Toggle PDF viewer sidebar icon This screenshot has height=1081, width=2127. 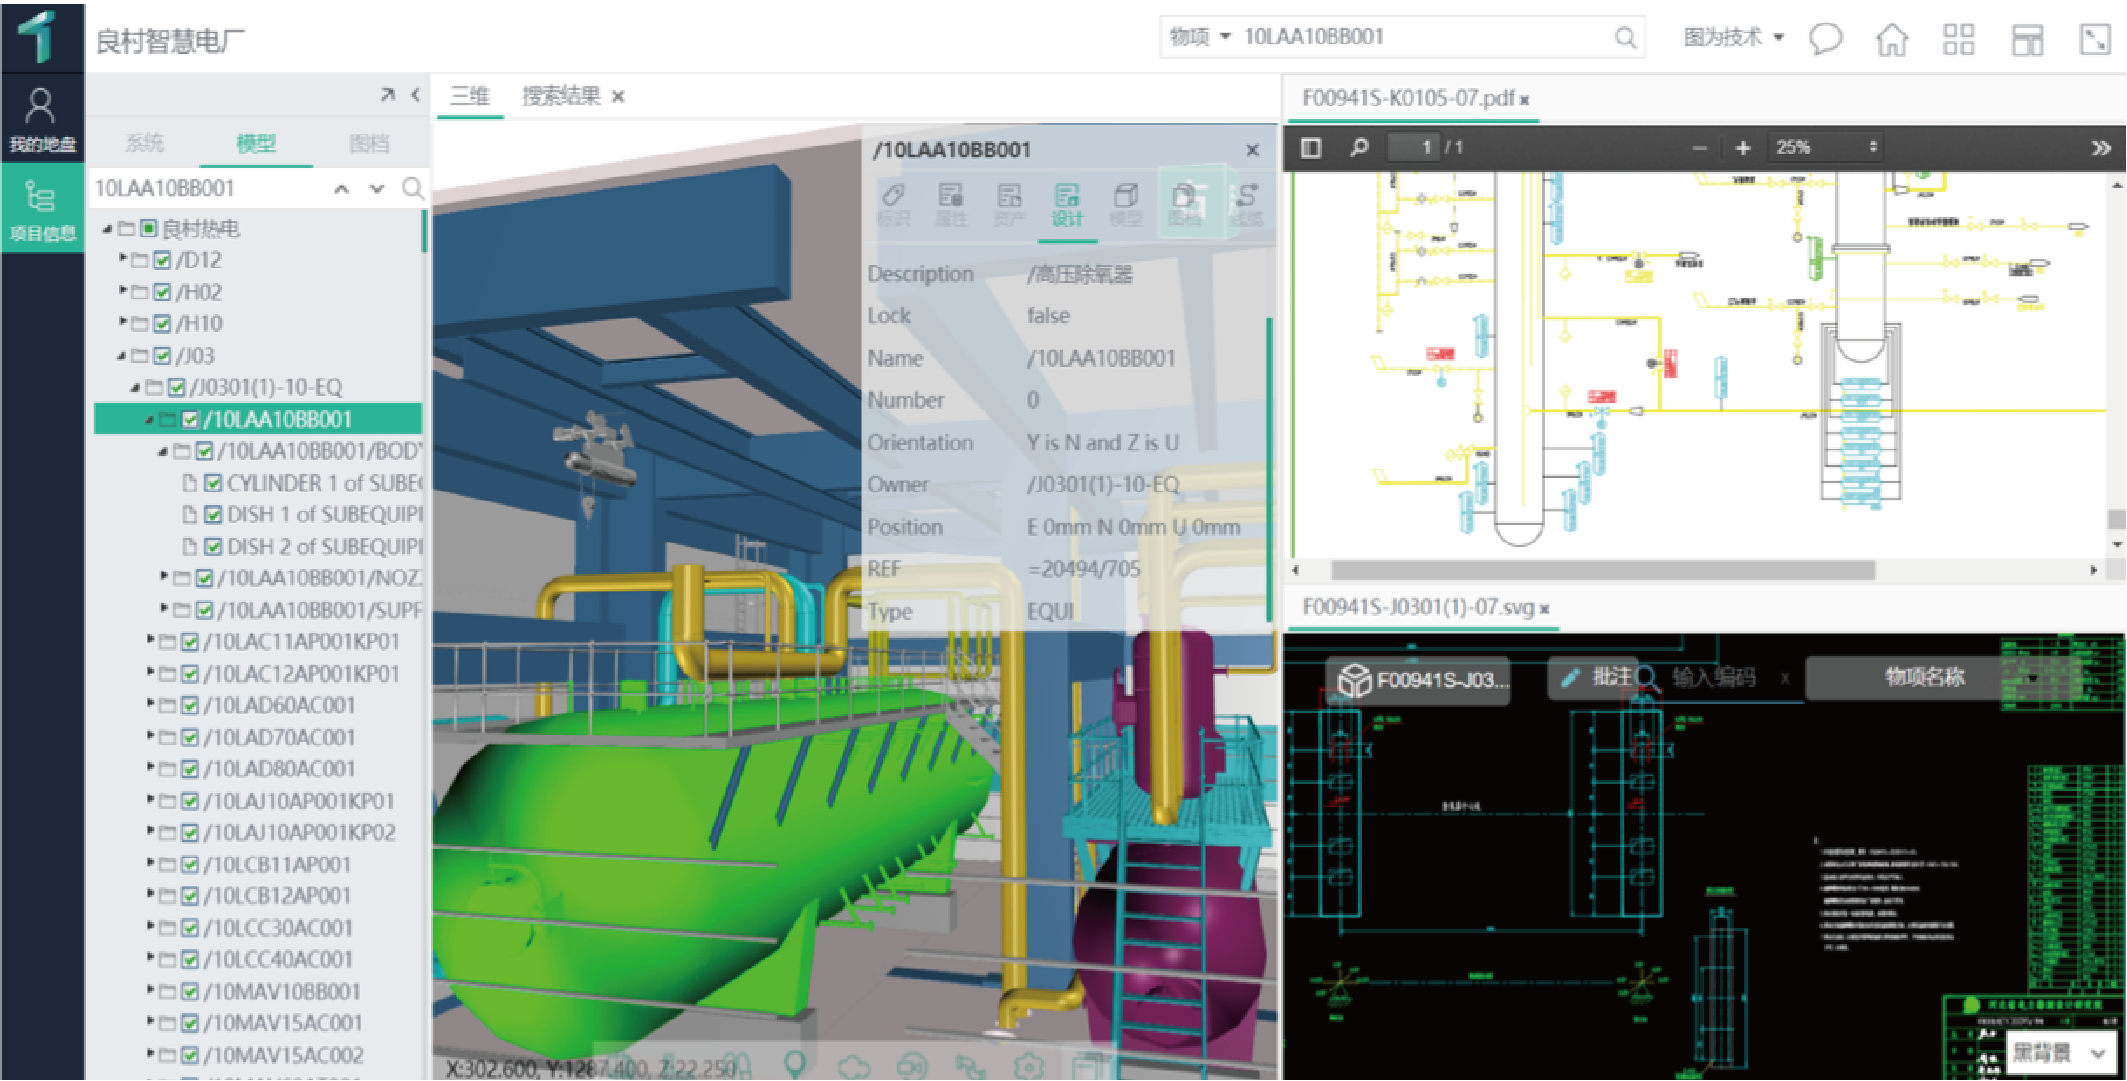coord(1310,148)
